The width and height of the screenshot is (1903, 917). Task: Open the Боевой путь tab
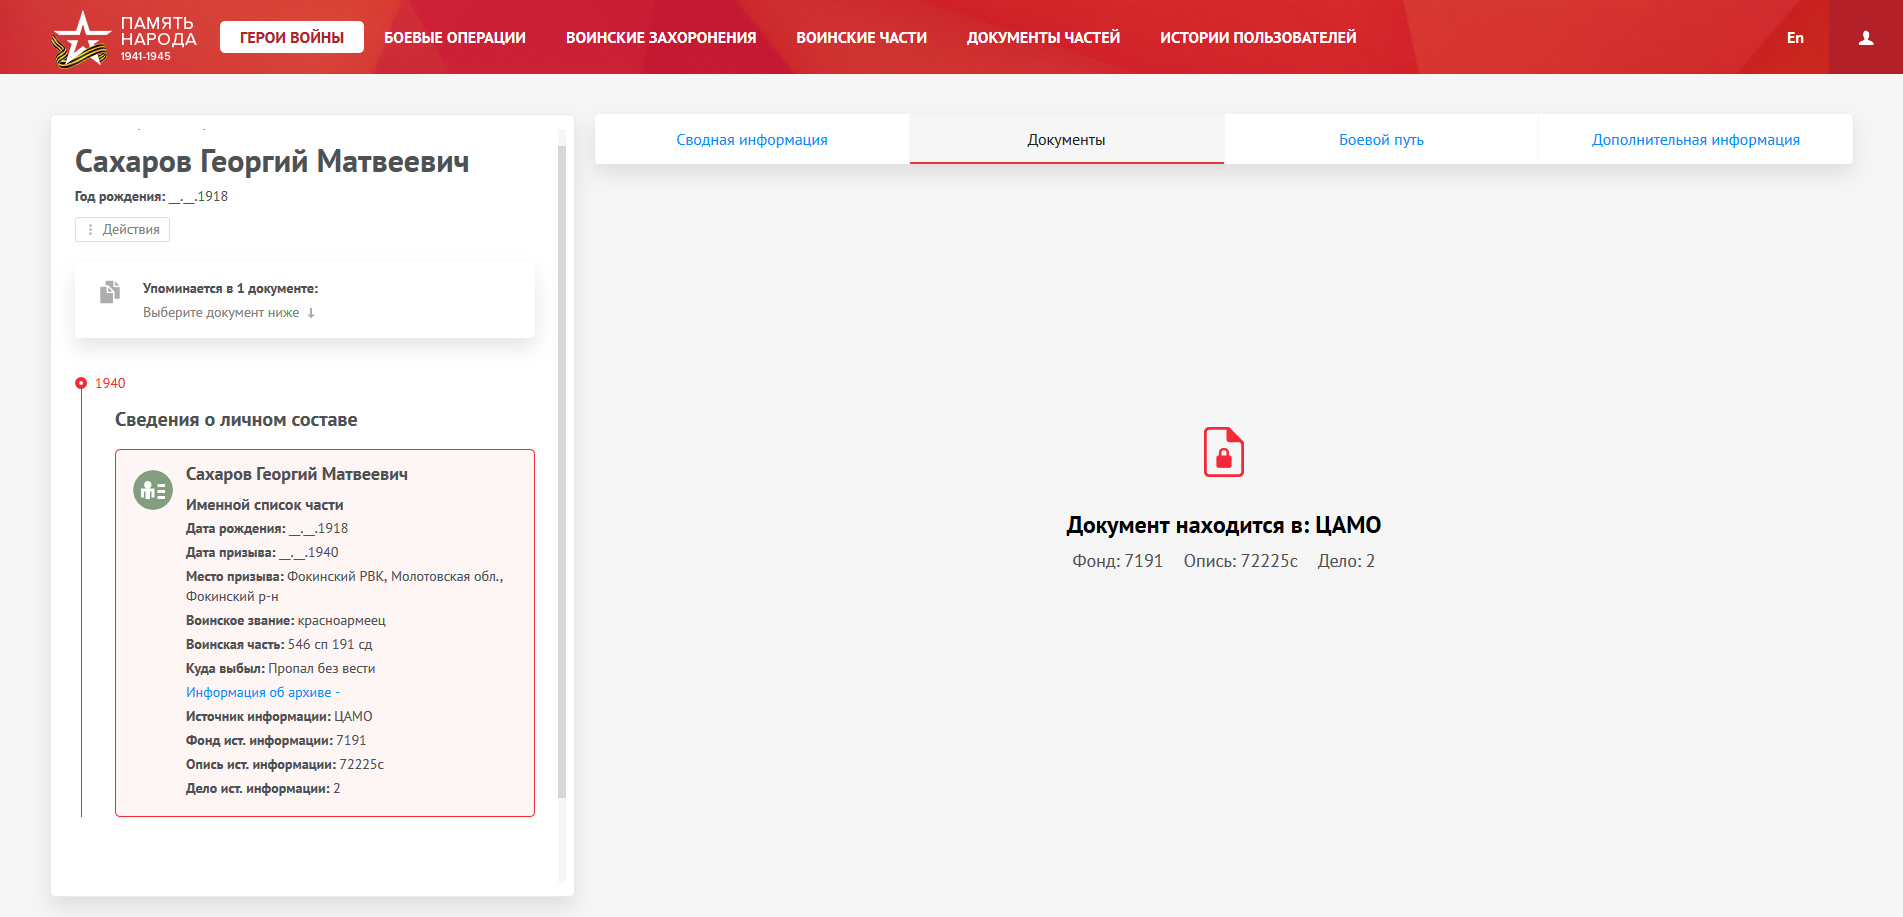(1380, 140)
